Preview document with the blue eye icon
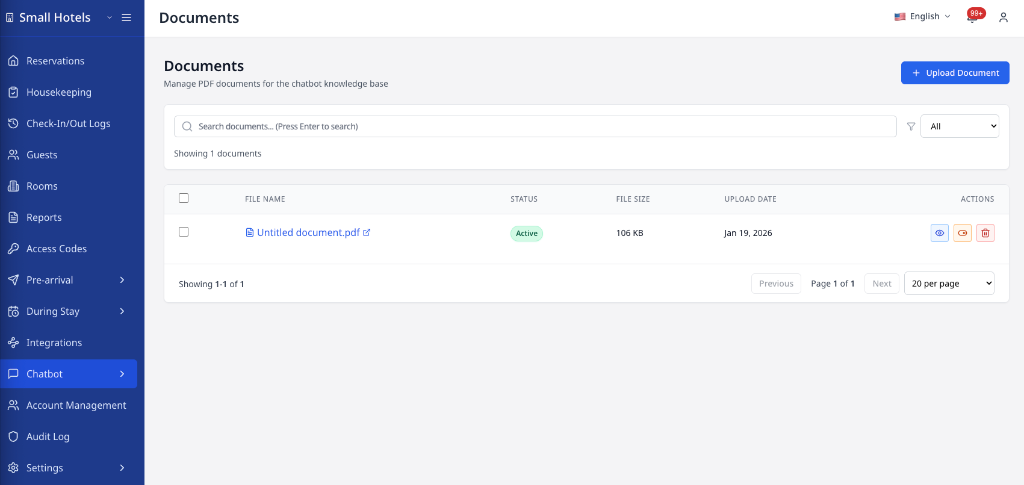Viewport: 1024px width, 485px height. coord(939,233)
